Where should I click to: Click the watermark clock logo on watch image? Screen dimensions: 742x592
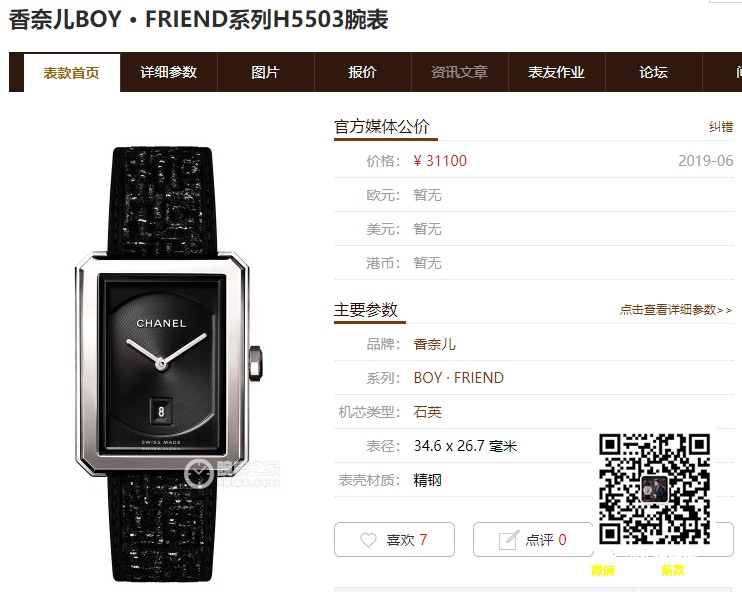click(x=198, y=473)
